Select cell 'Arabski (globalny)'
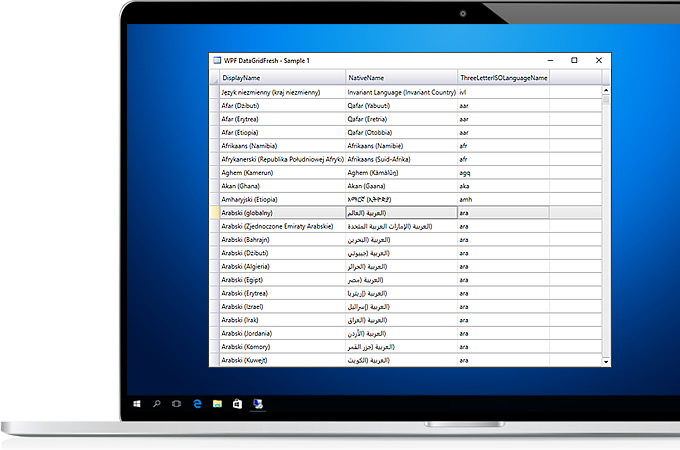Viewport: 680px width, 450px height. (282, 212)
